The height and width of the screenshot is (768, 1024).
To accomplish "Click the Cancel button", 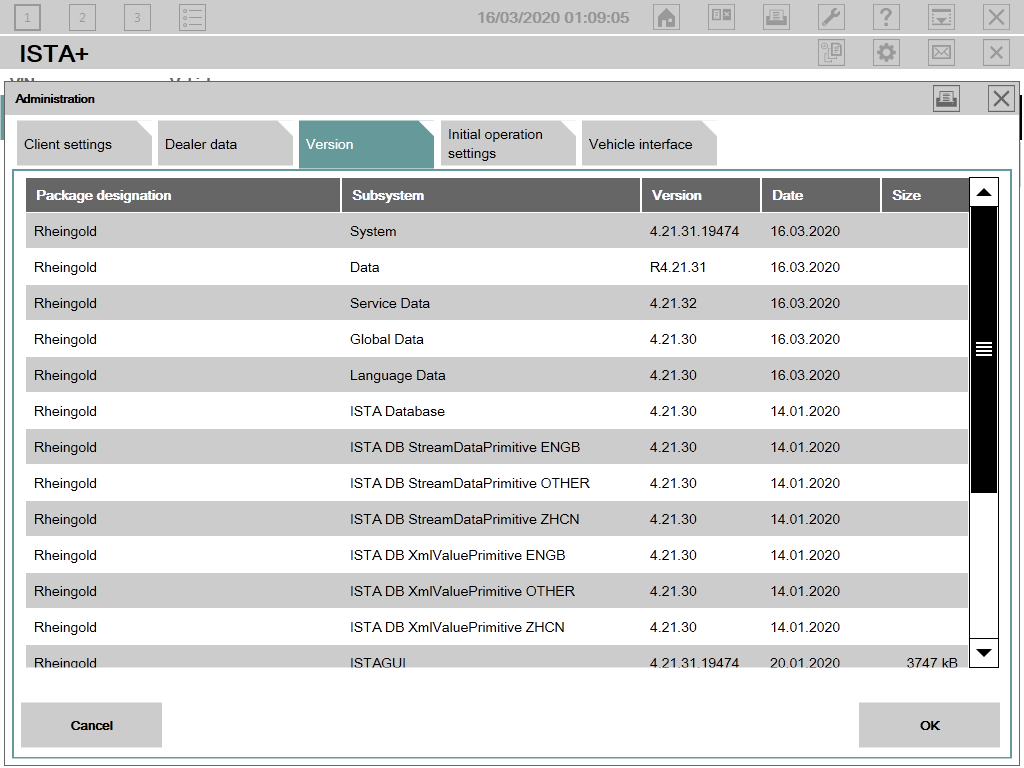I will (91, 725).
